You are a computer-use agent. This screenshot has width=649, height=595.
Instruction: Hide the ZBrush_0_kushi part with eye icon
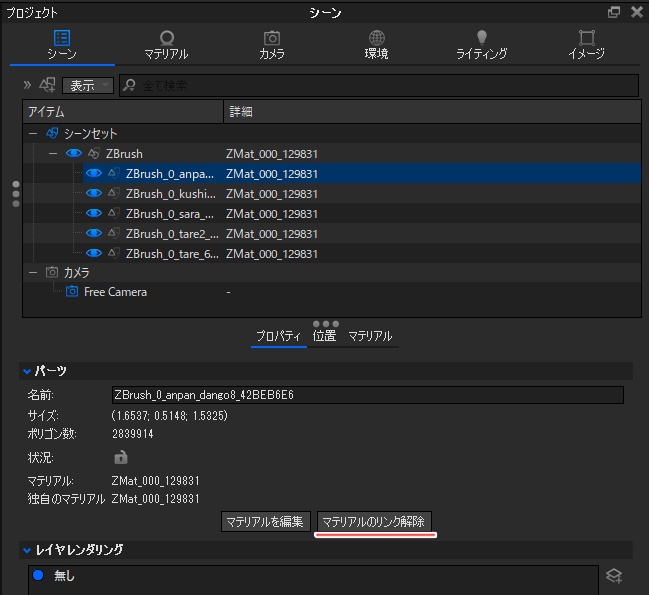(x=94, y=194)
